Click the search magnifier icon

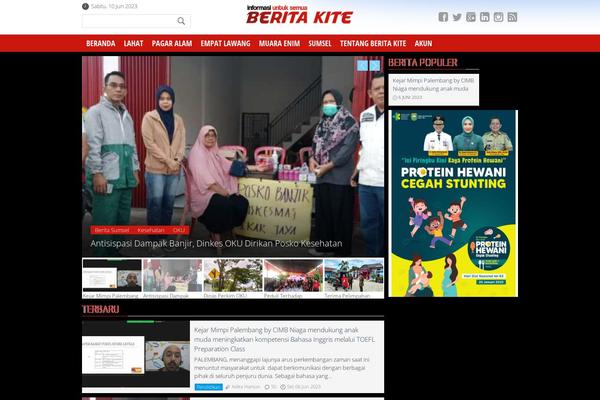(181, 21)
